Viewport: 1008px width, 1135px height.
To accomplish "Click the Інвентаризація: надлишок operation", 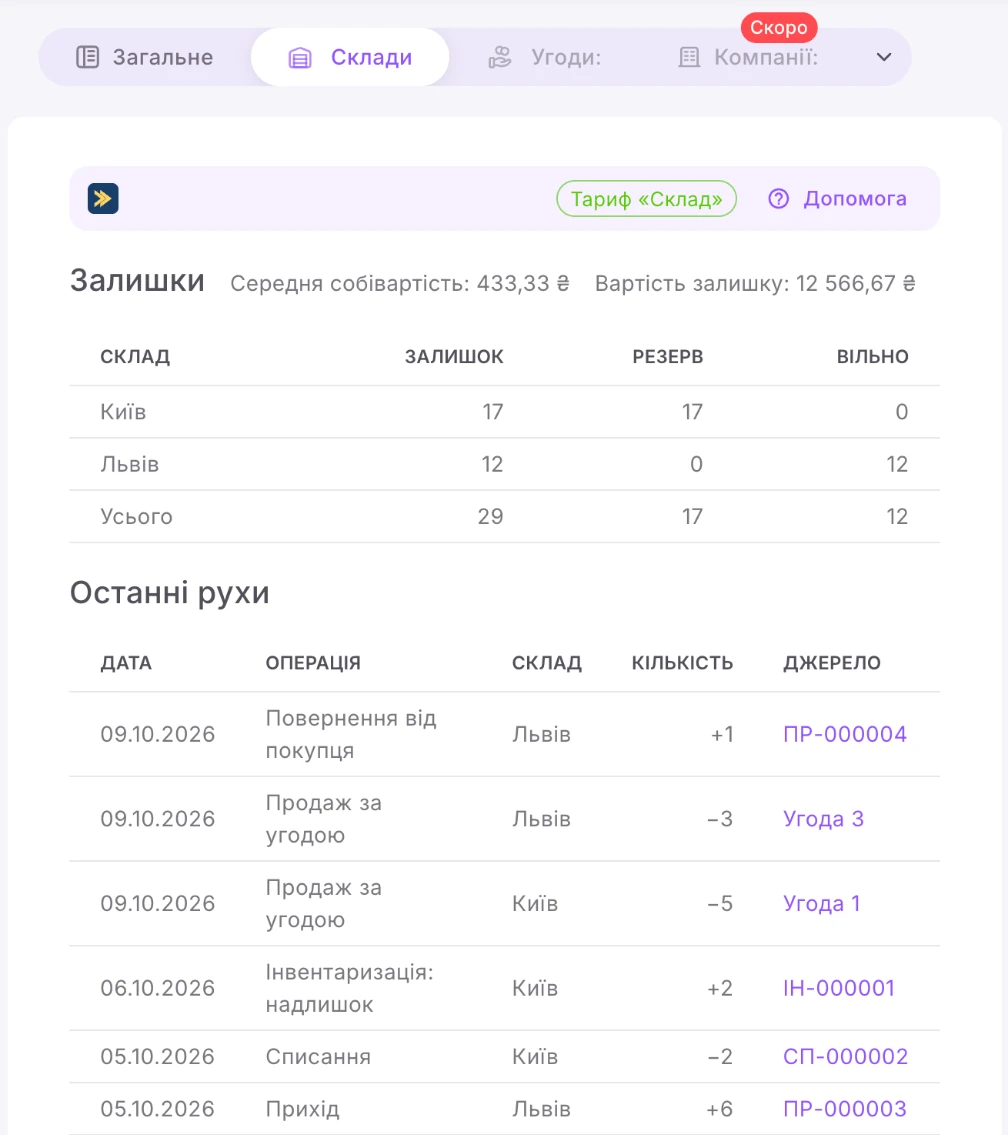I will coord(350,988).
